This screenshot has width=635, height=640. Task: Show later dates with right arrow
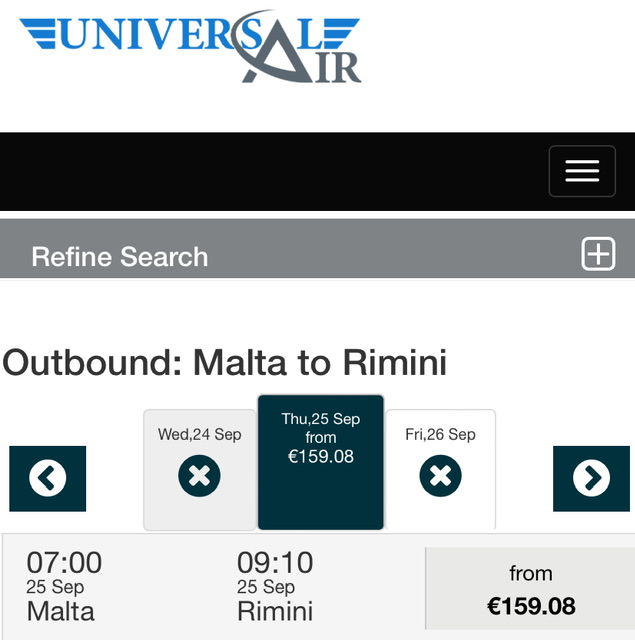pos(591,478)
